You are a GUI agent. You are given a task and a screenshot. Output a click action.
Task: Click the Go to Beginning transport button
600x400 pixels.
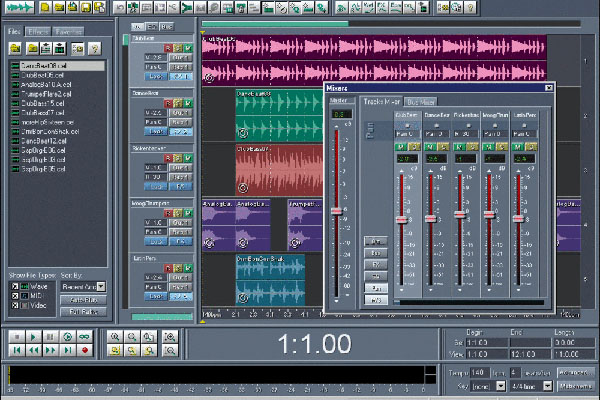point(16,351)
